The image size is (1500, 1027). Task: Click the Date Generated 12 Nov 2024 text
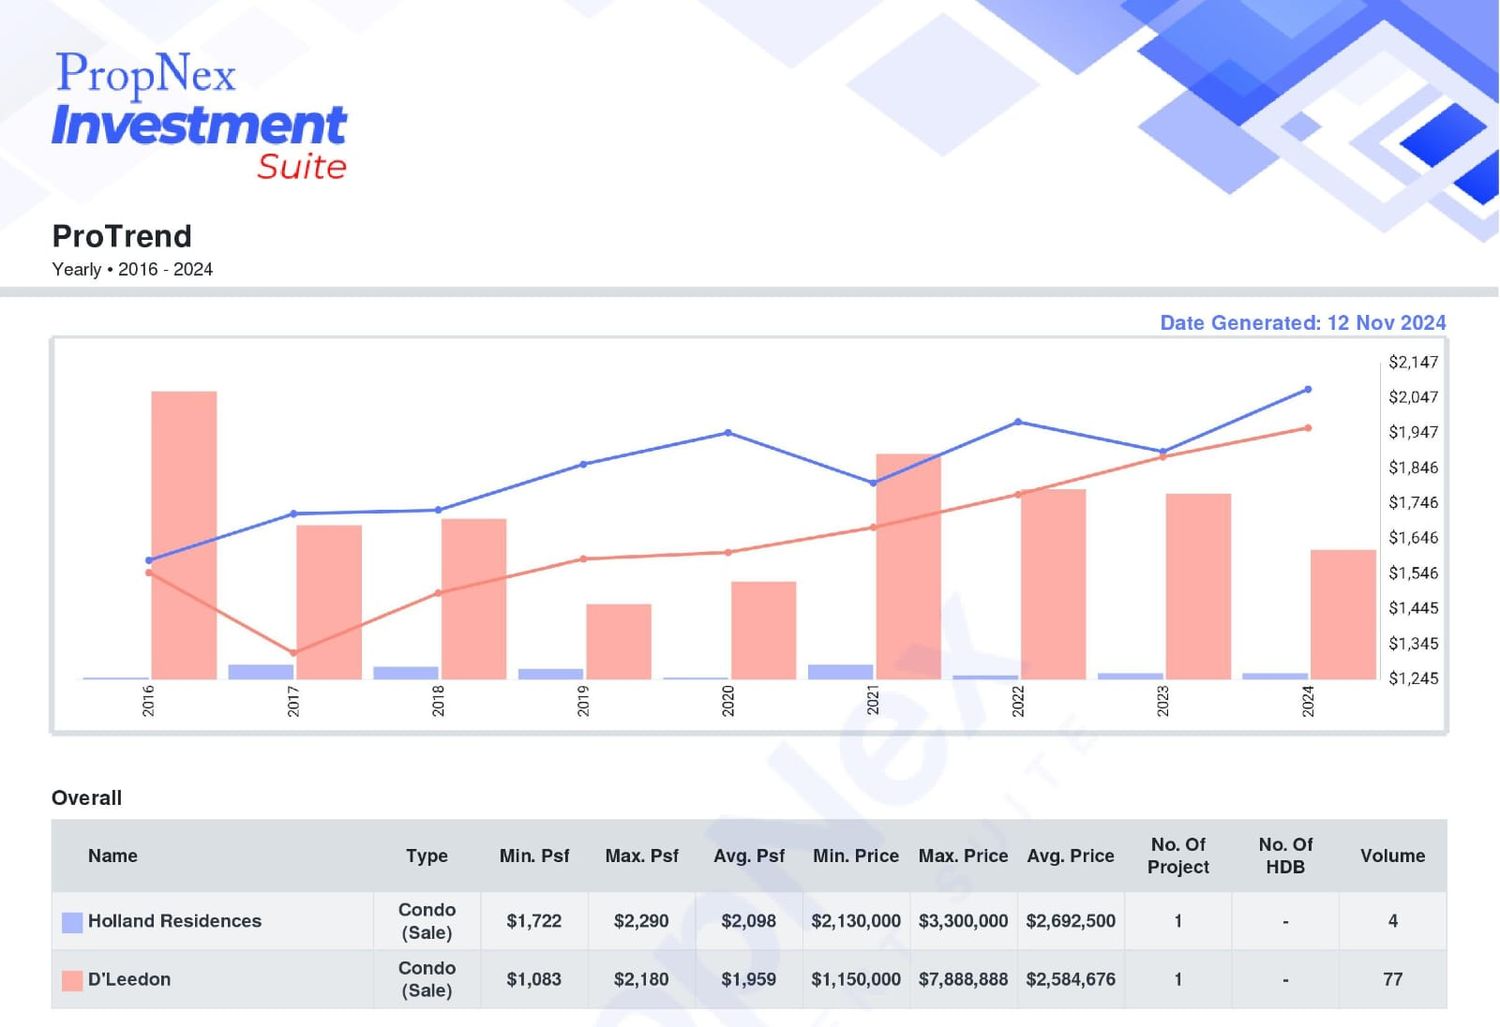tap(1303, 323)
